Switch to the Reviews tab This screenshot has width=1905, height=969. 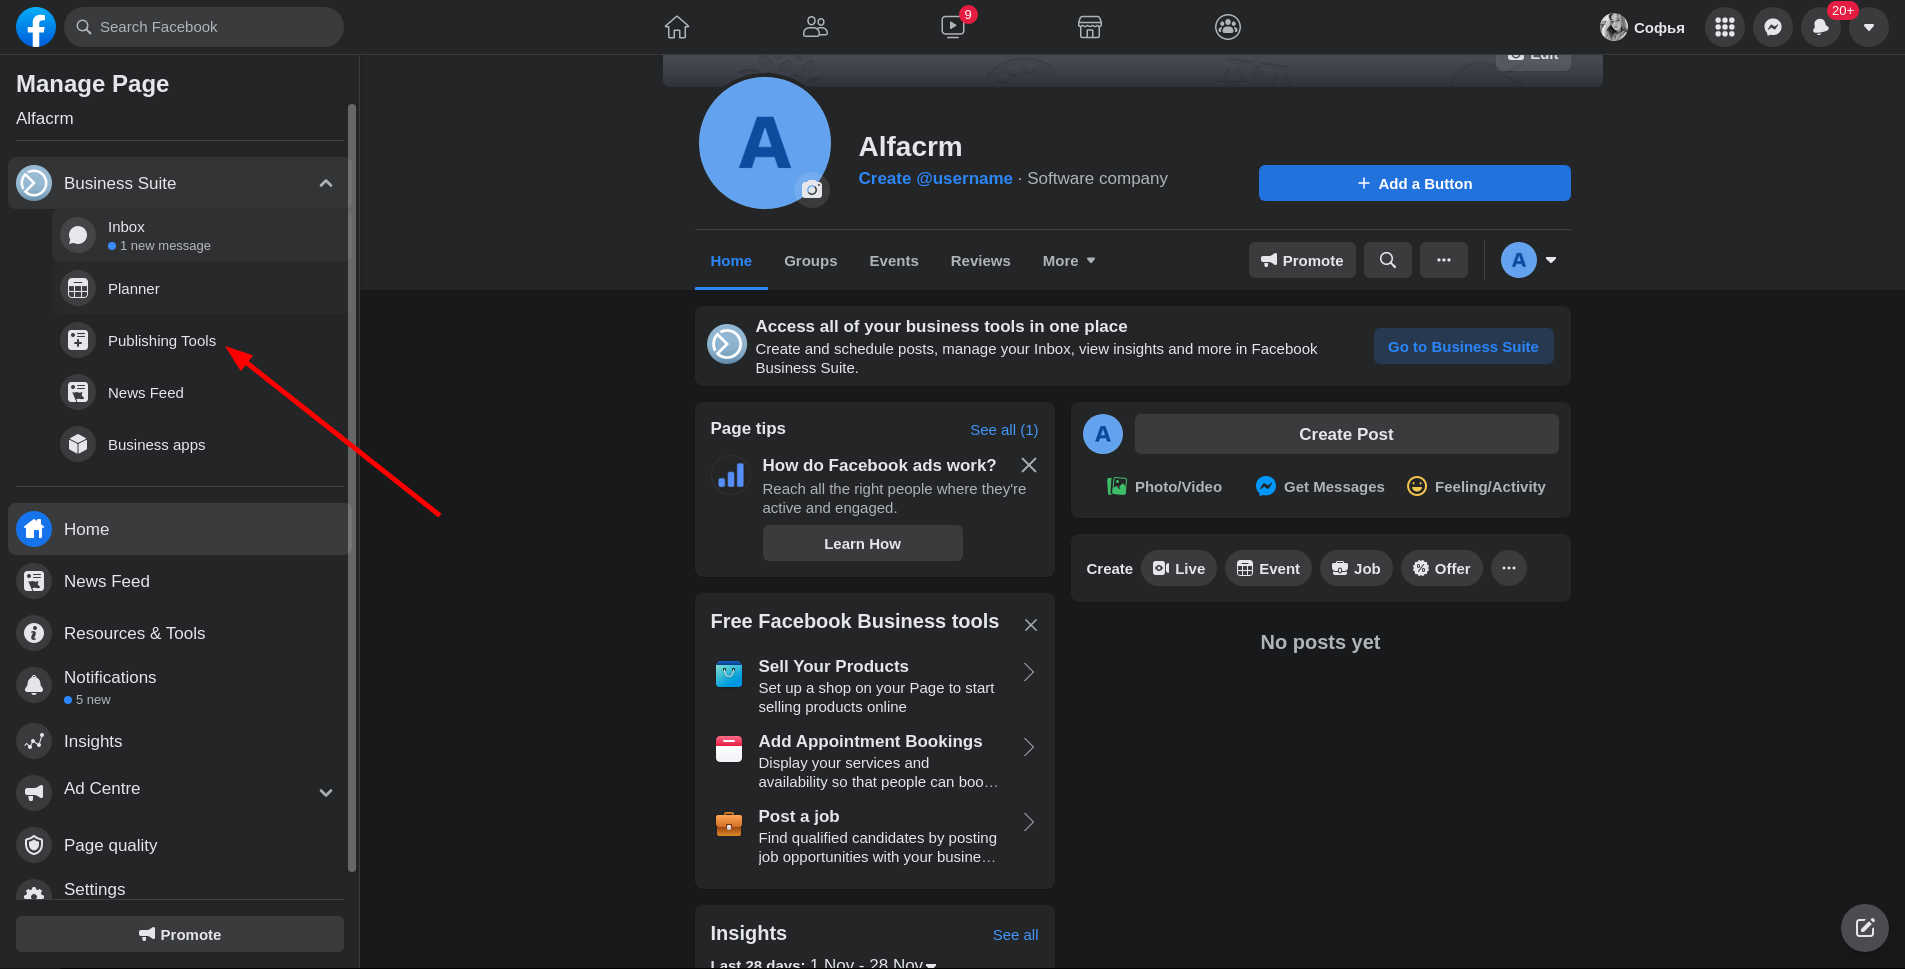(x=980, y=260)
